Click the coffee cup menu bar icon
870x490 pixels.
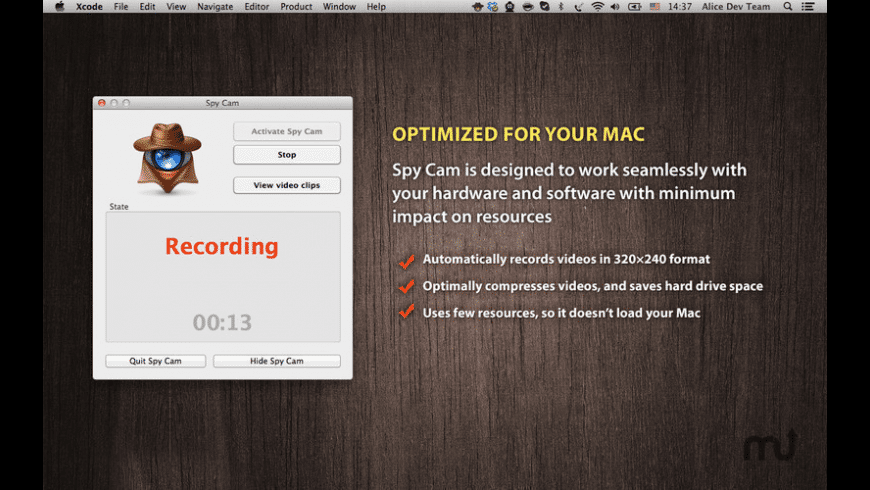527,7
